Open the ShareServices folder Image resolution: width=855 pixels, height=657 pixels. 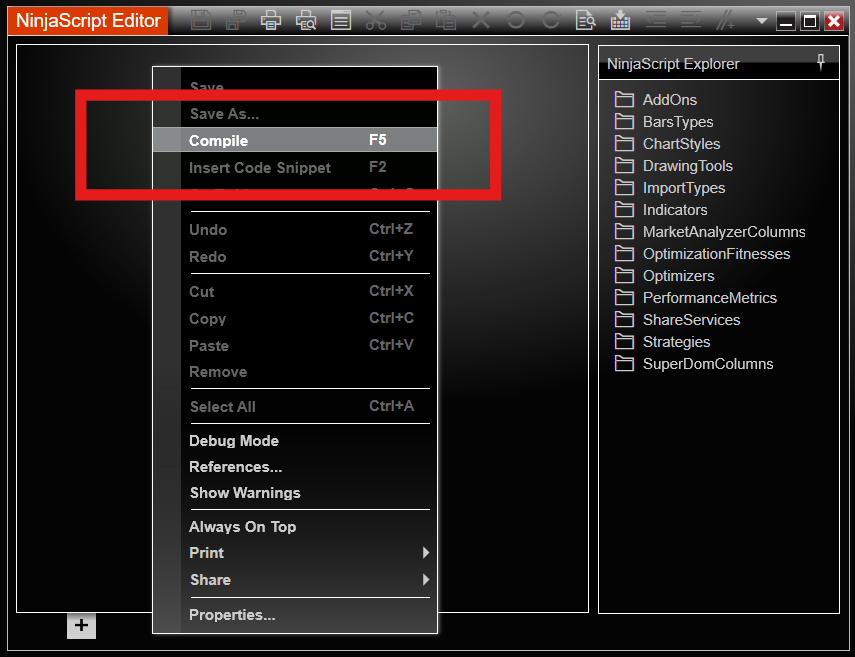click(677, 320)
